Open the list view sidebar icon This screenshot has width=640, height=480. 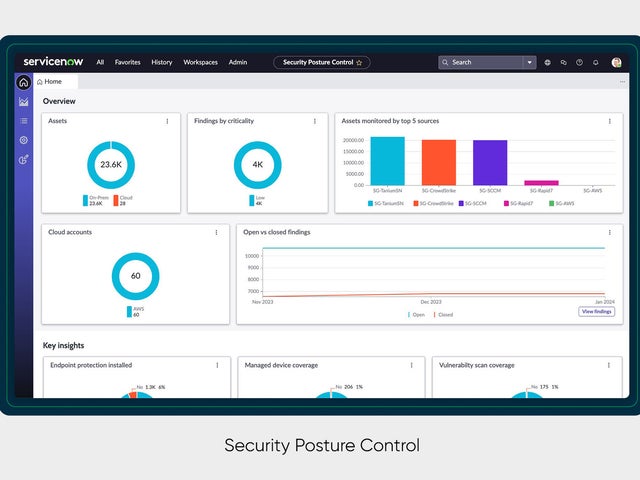point(24,121)
